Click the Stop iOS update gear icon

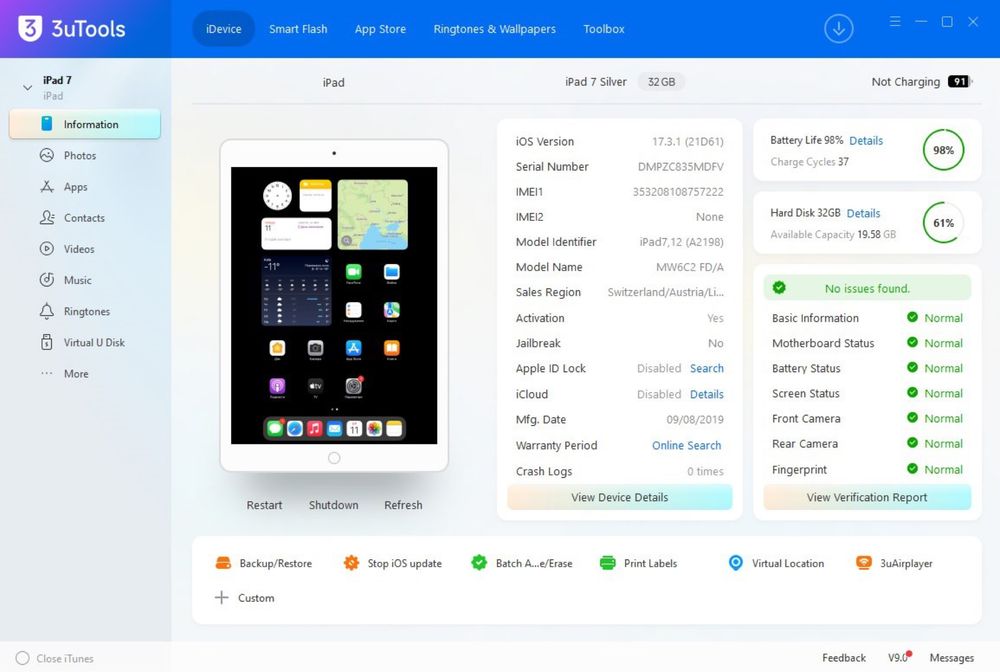(x=351, y=563)
